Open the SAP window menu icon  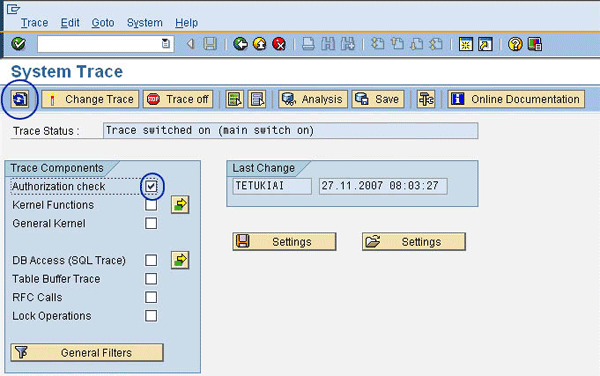click(13, 8)
